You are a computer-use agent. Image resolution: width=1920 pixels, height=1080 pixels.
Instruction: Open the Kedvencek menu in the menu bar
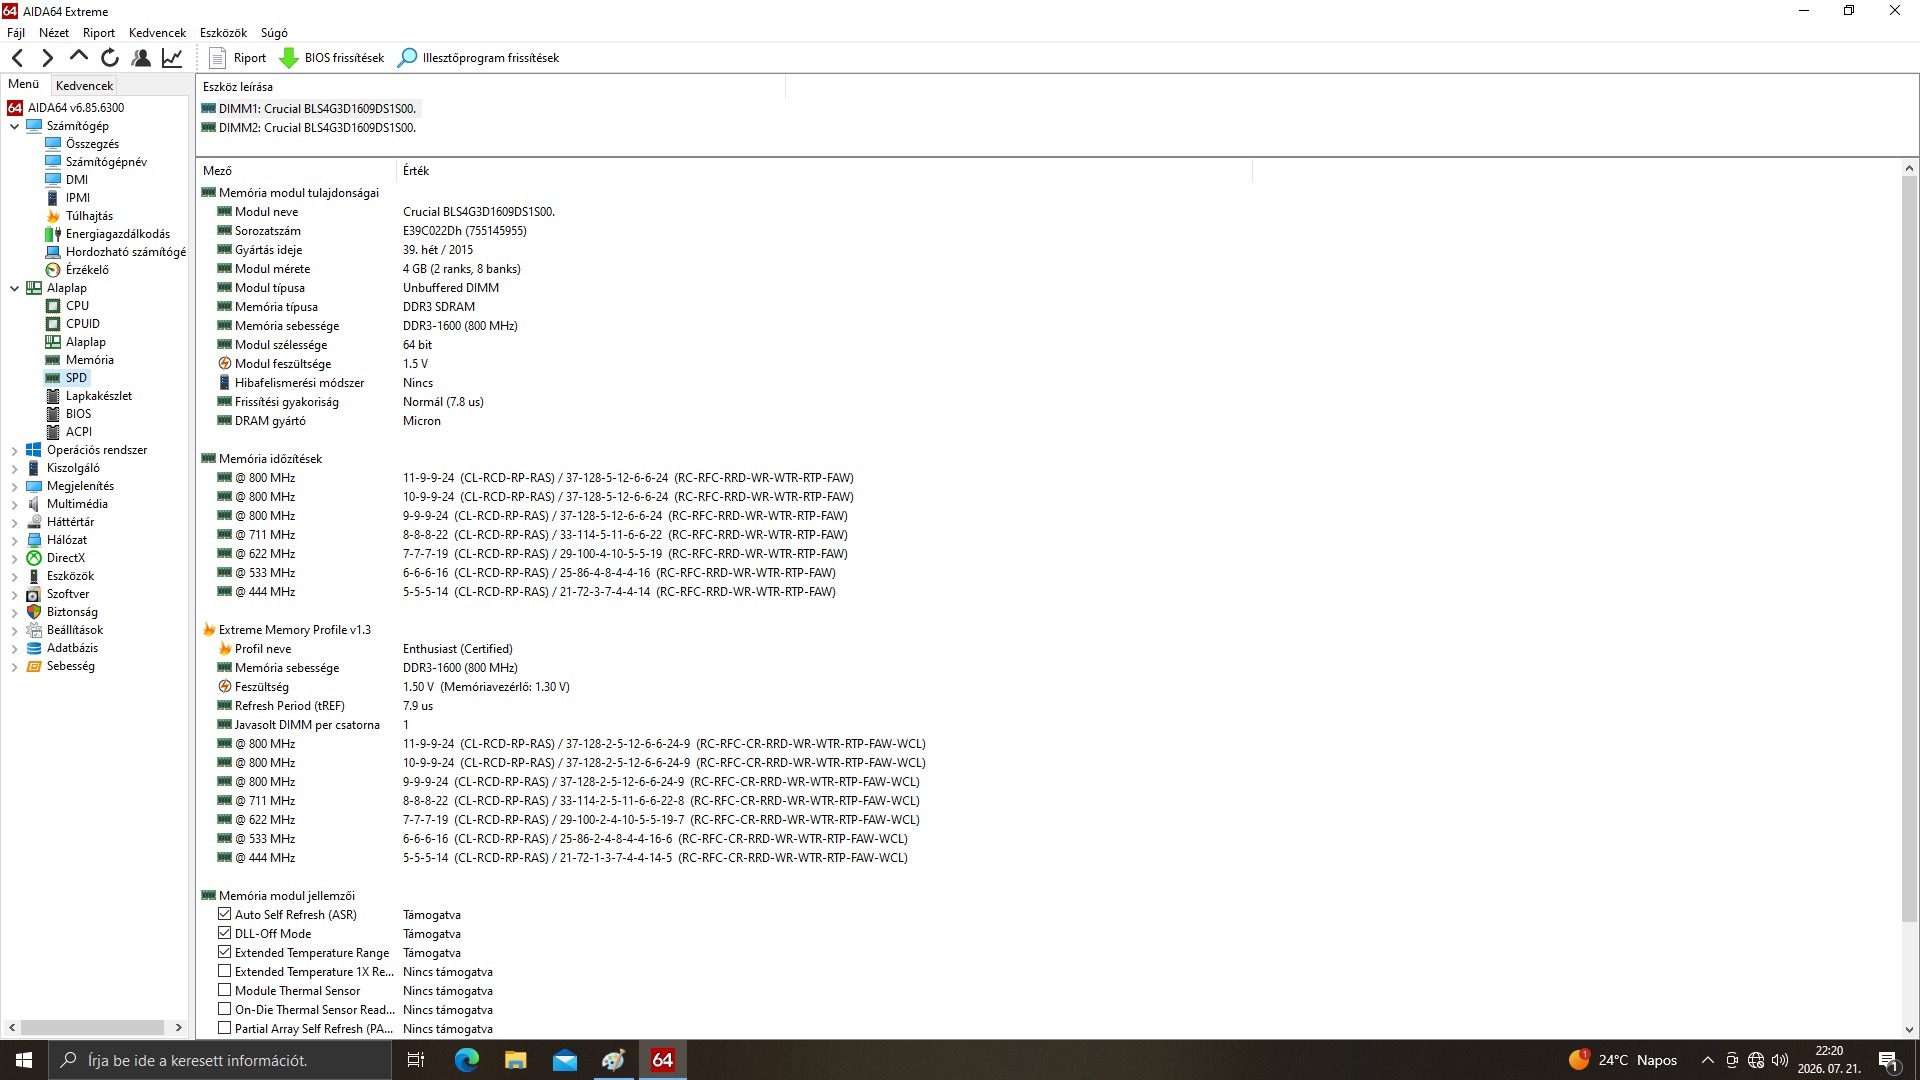(x=157, y=33)
